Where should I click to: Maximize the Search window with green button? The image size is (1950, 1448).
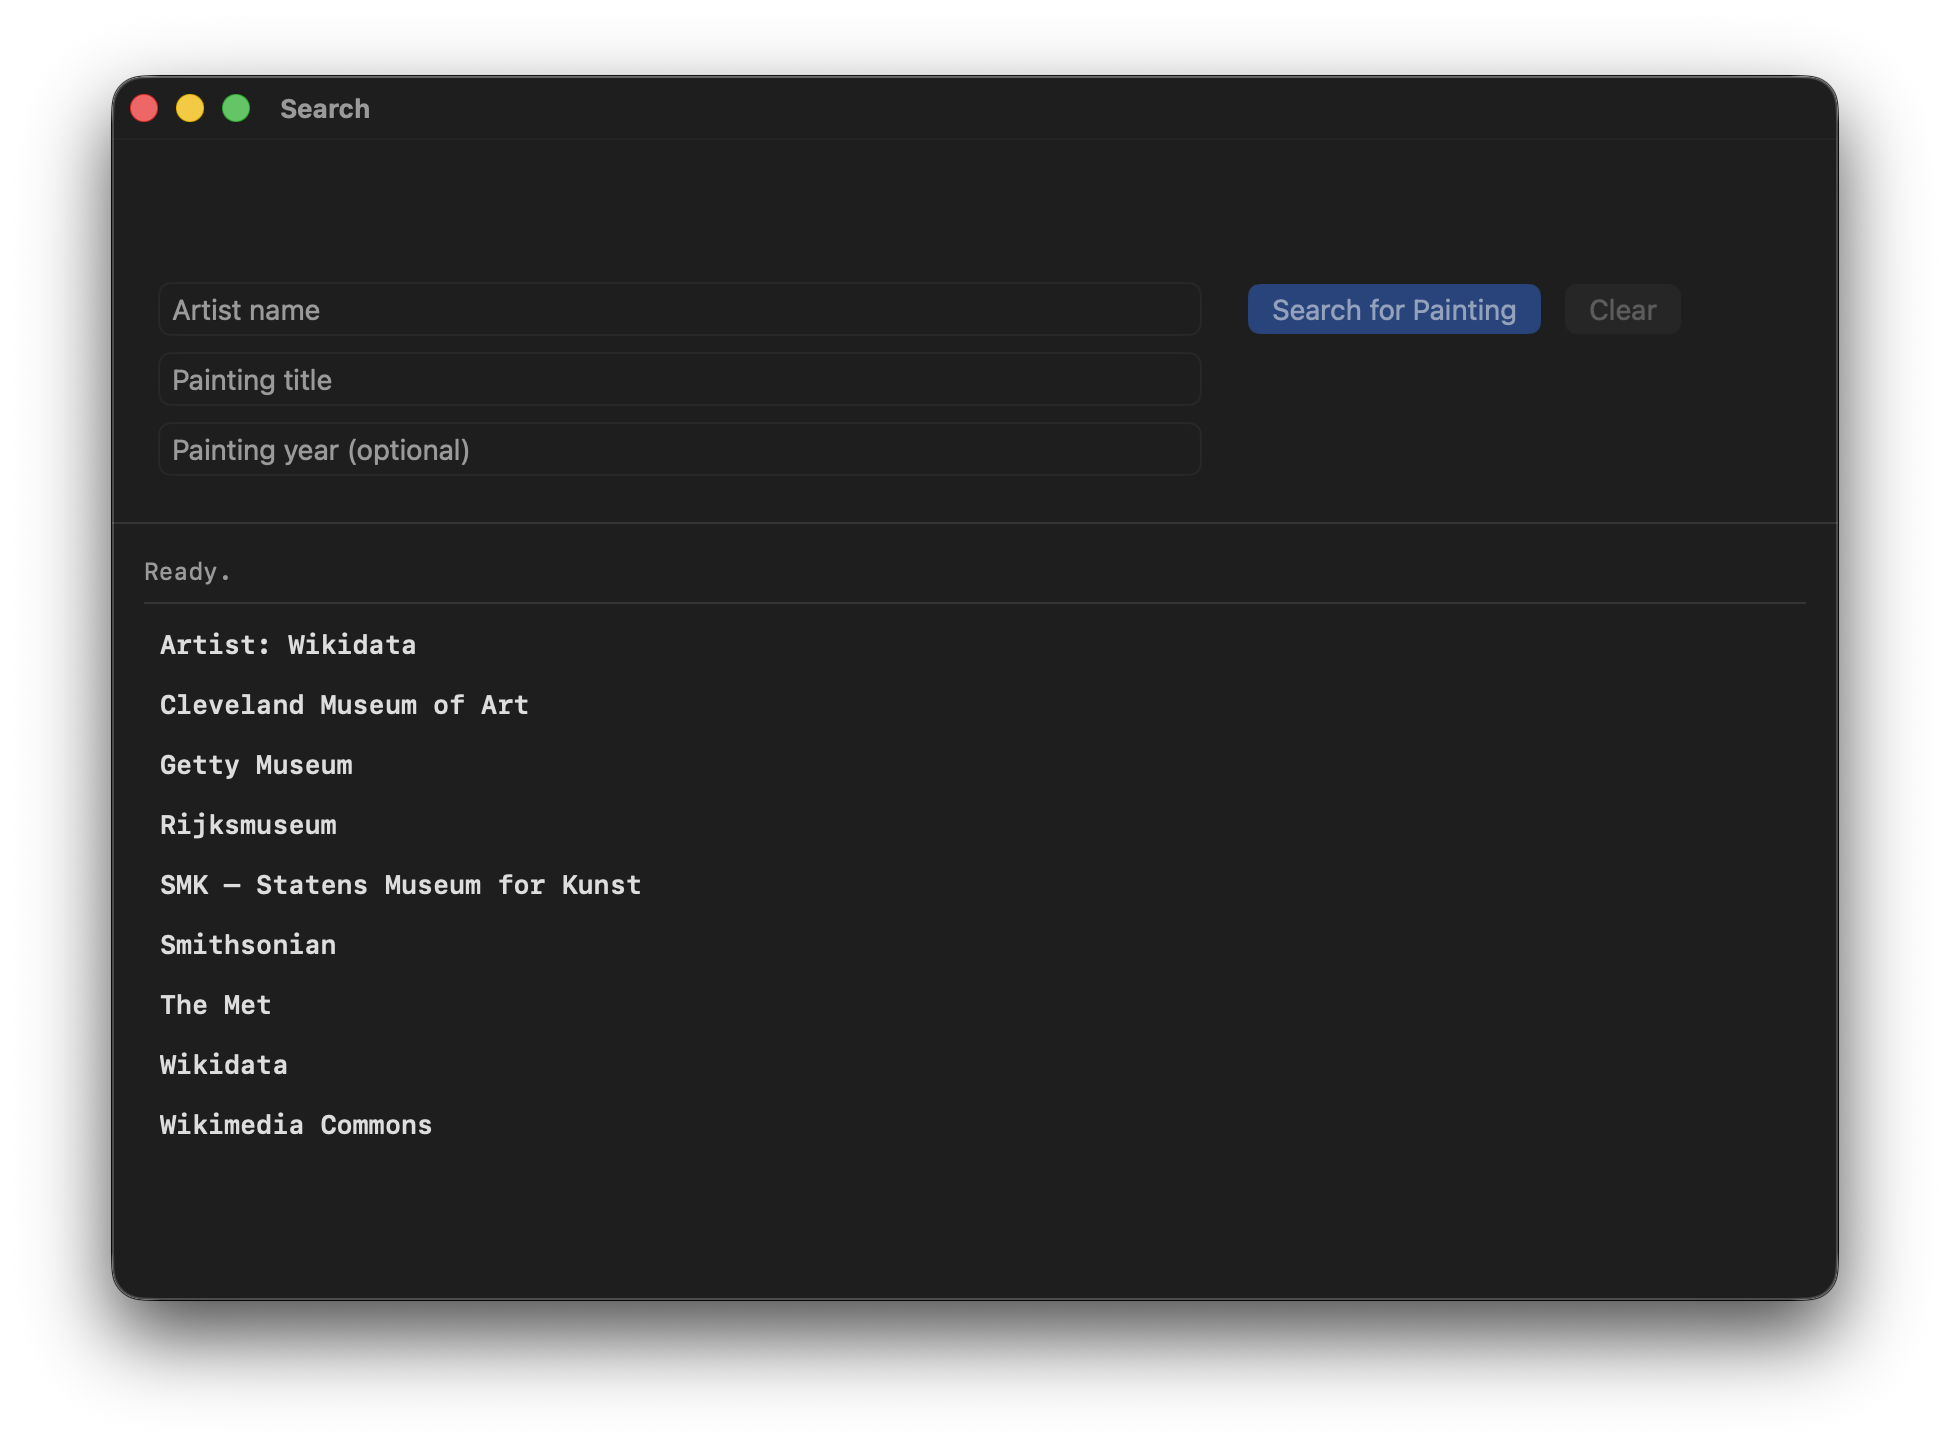(x=236, y=108)
